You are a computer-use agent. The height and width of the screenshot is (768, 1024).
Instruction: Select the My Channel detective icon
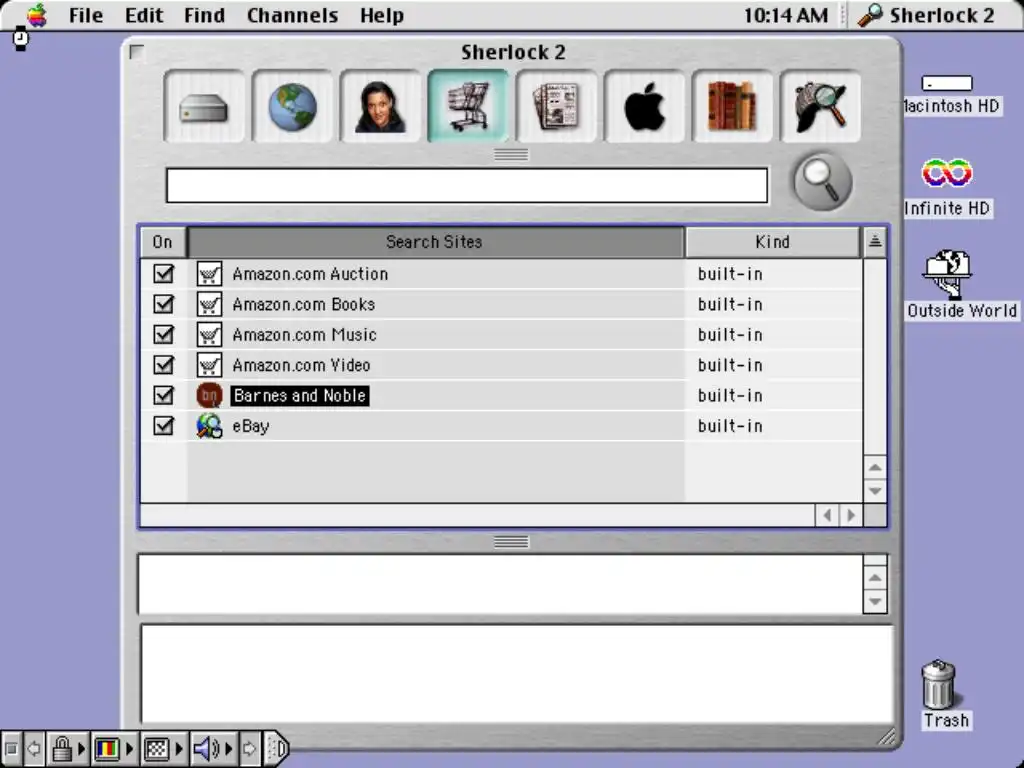pyautogui.click(x=820, y=106)
